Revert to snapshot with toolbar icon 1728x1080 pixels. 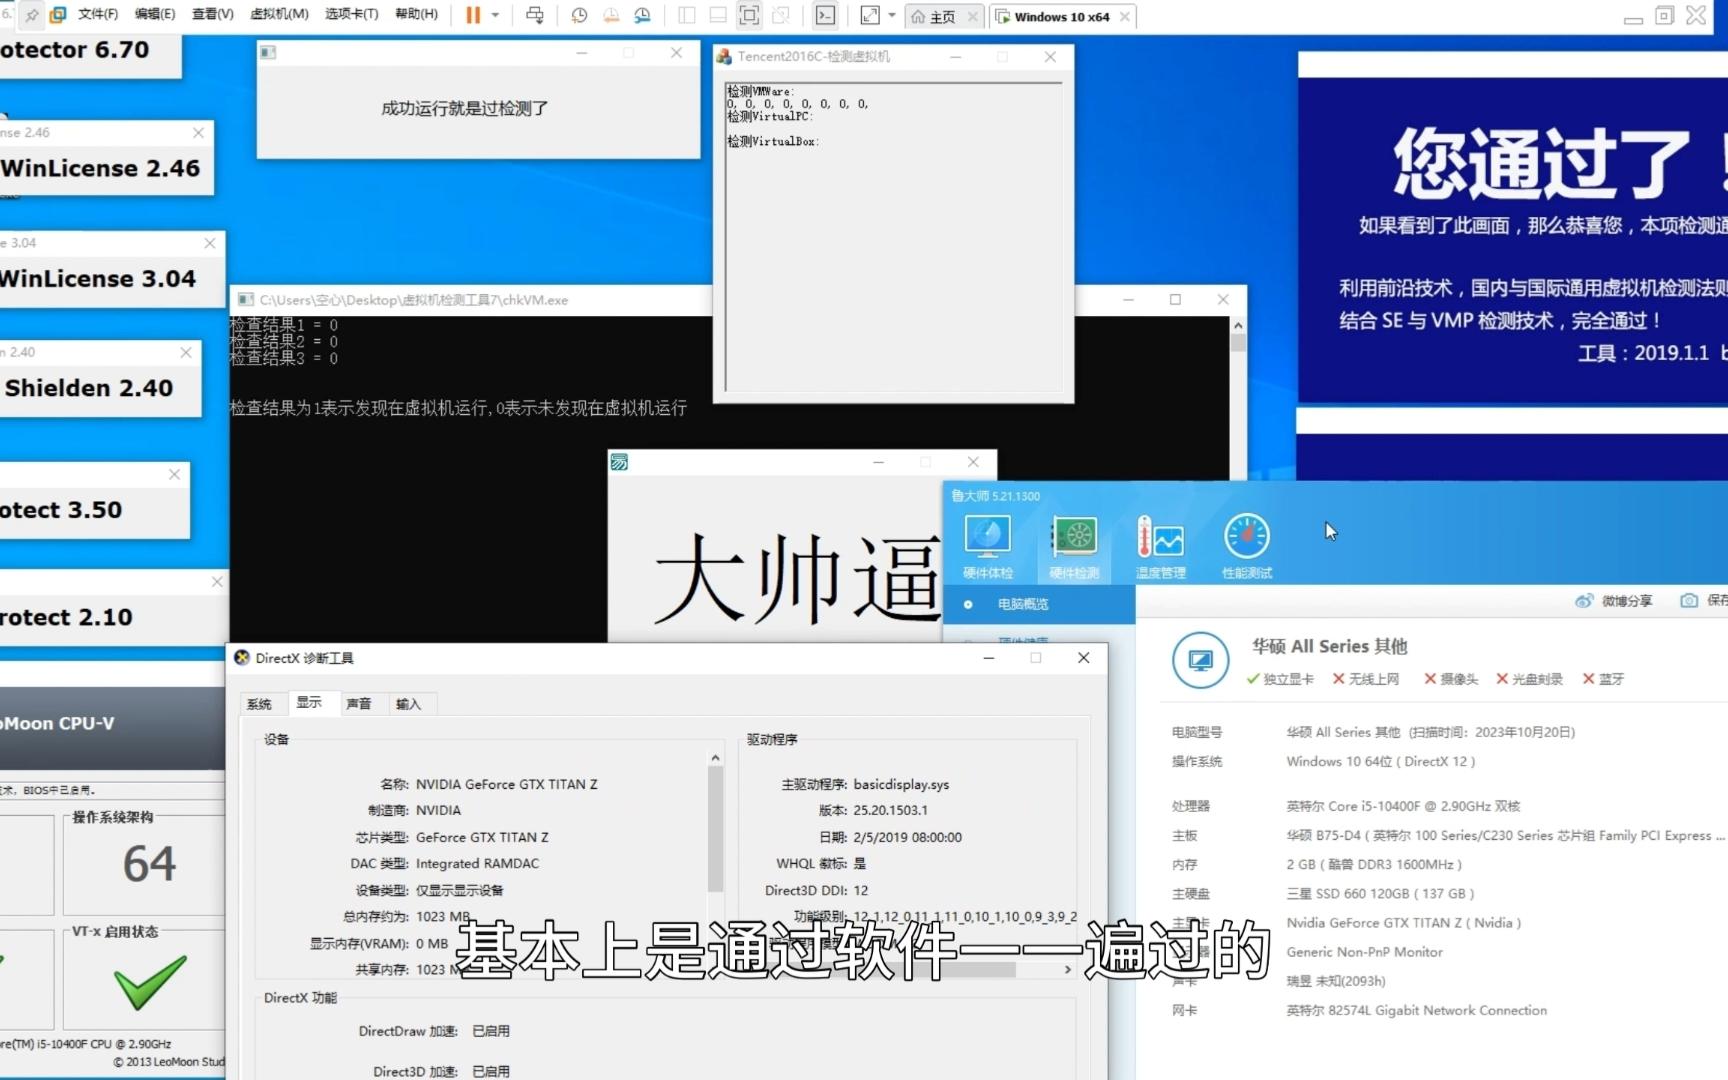click(610, 15)
